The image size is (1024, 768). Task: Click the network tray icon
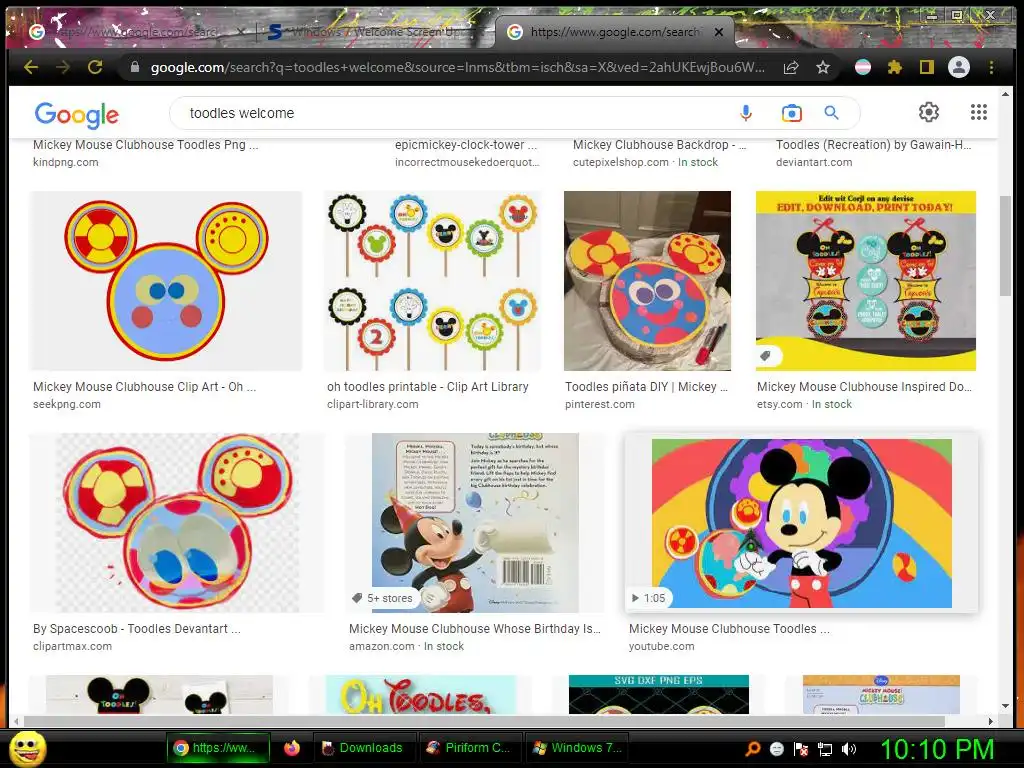(x=825, y=749)
